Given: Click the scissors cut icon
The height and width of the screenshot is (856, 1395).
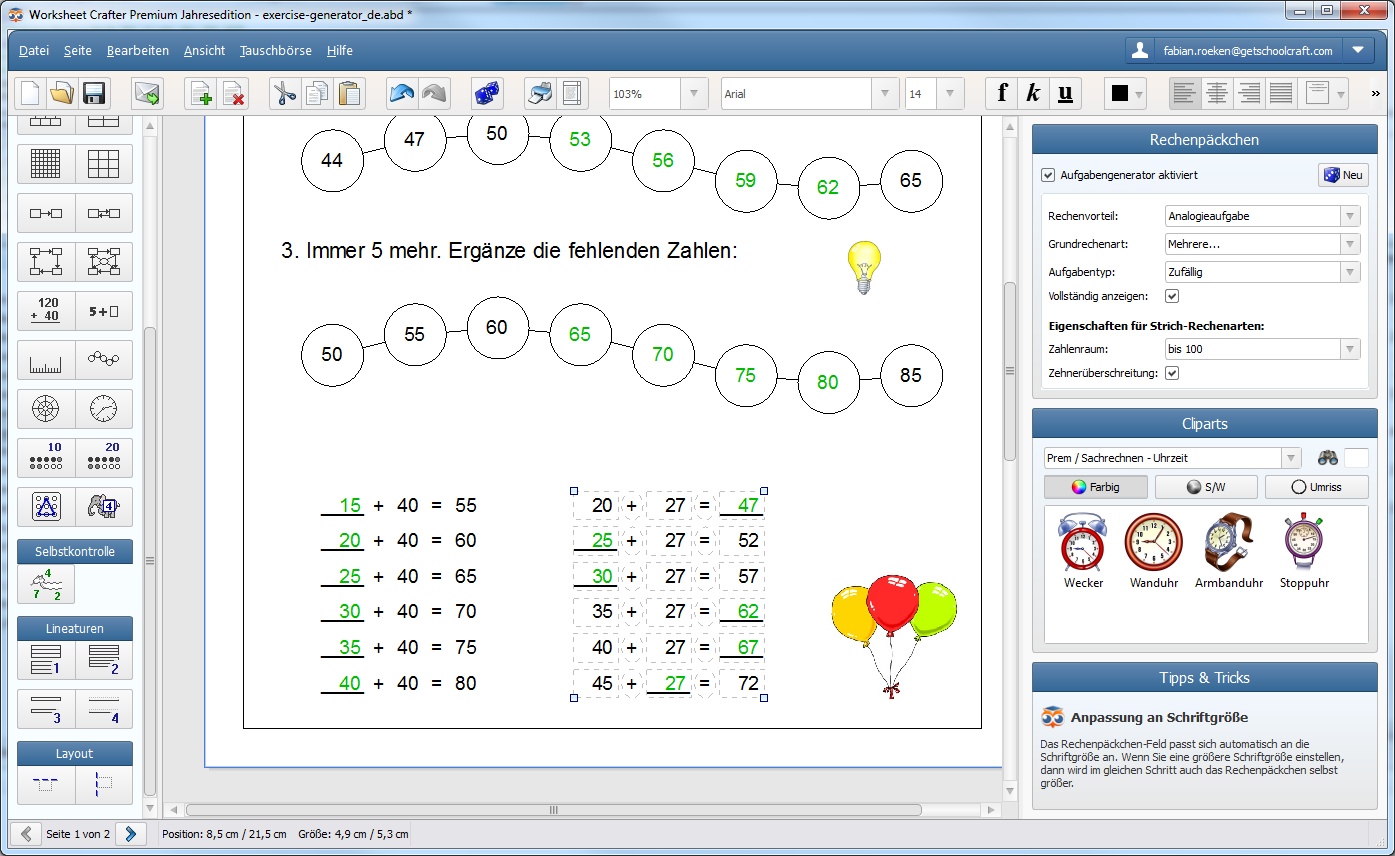Looking at the screenshot, I should [x=285, y=94].
